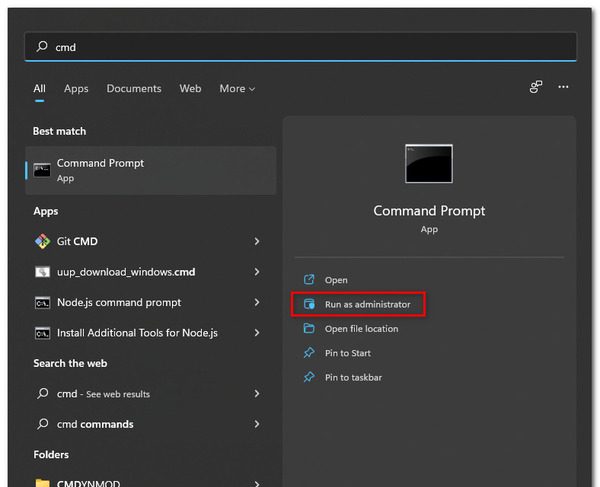
Task: Click the Run as administrator shield icon
Action: 309,304
